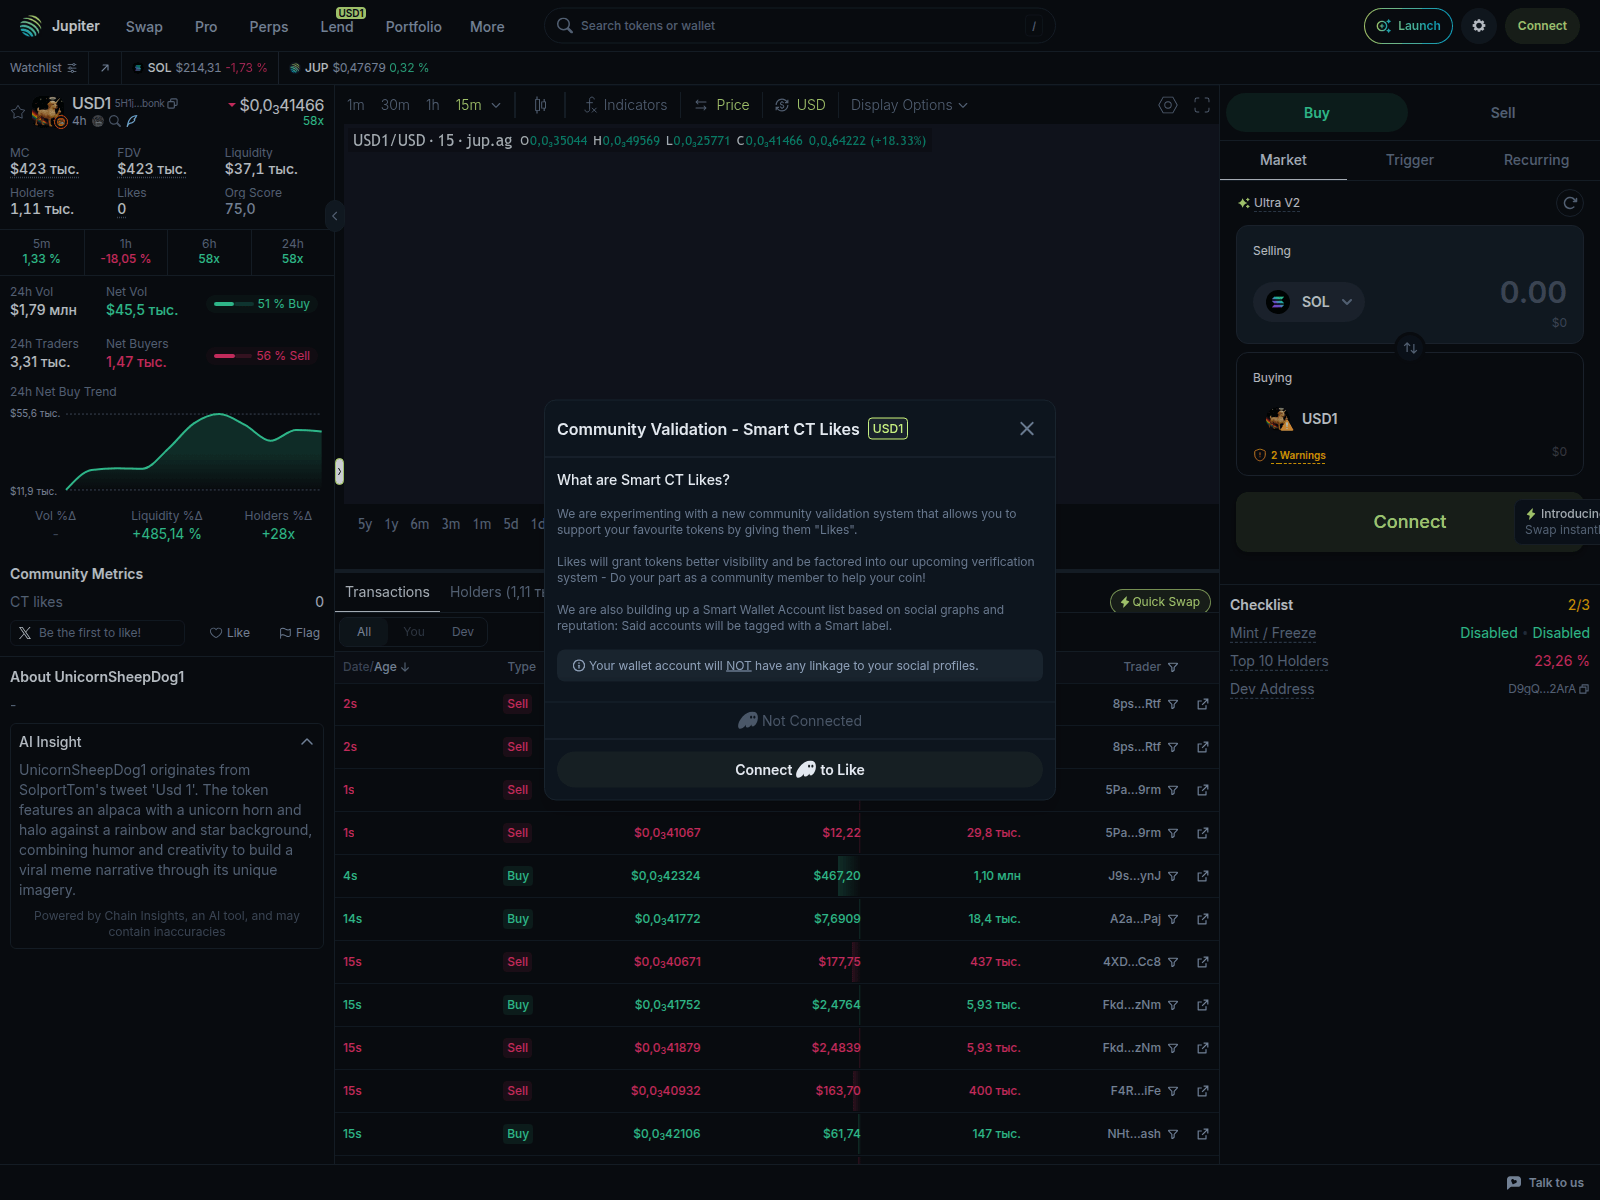Click Quick Swap button
This screenshot has height=1200, width=1600.
tap(1160, 602)
